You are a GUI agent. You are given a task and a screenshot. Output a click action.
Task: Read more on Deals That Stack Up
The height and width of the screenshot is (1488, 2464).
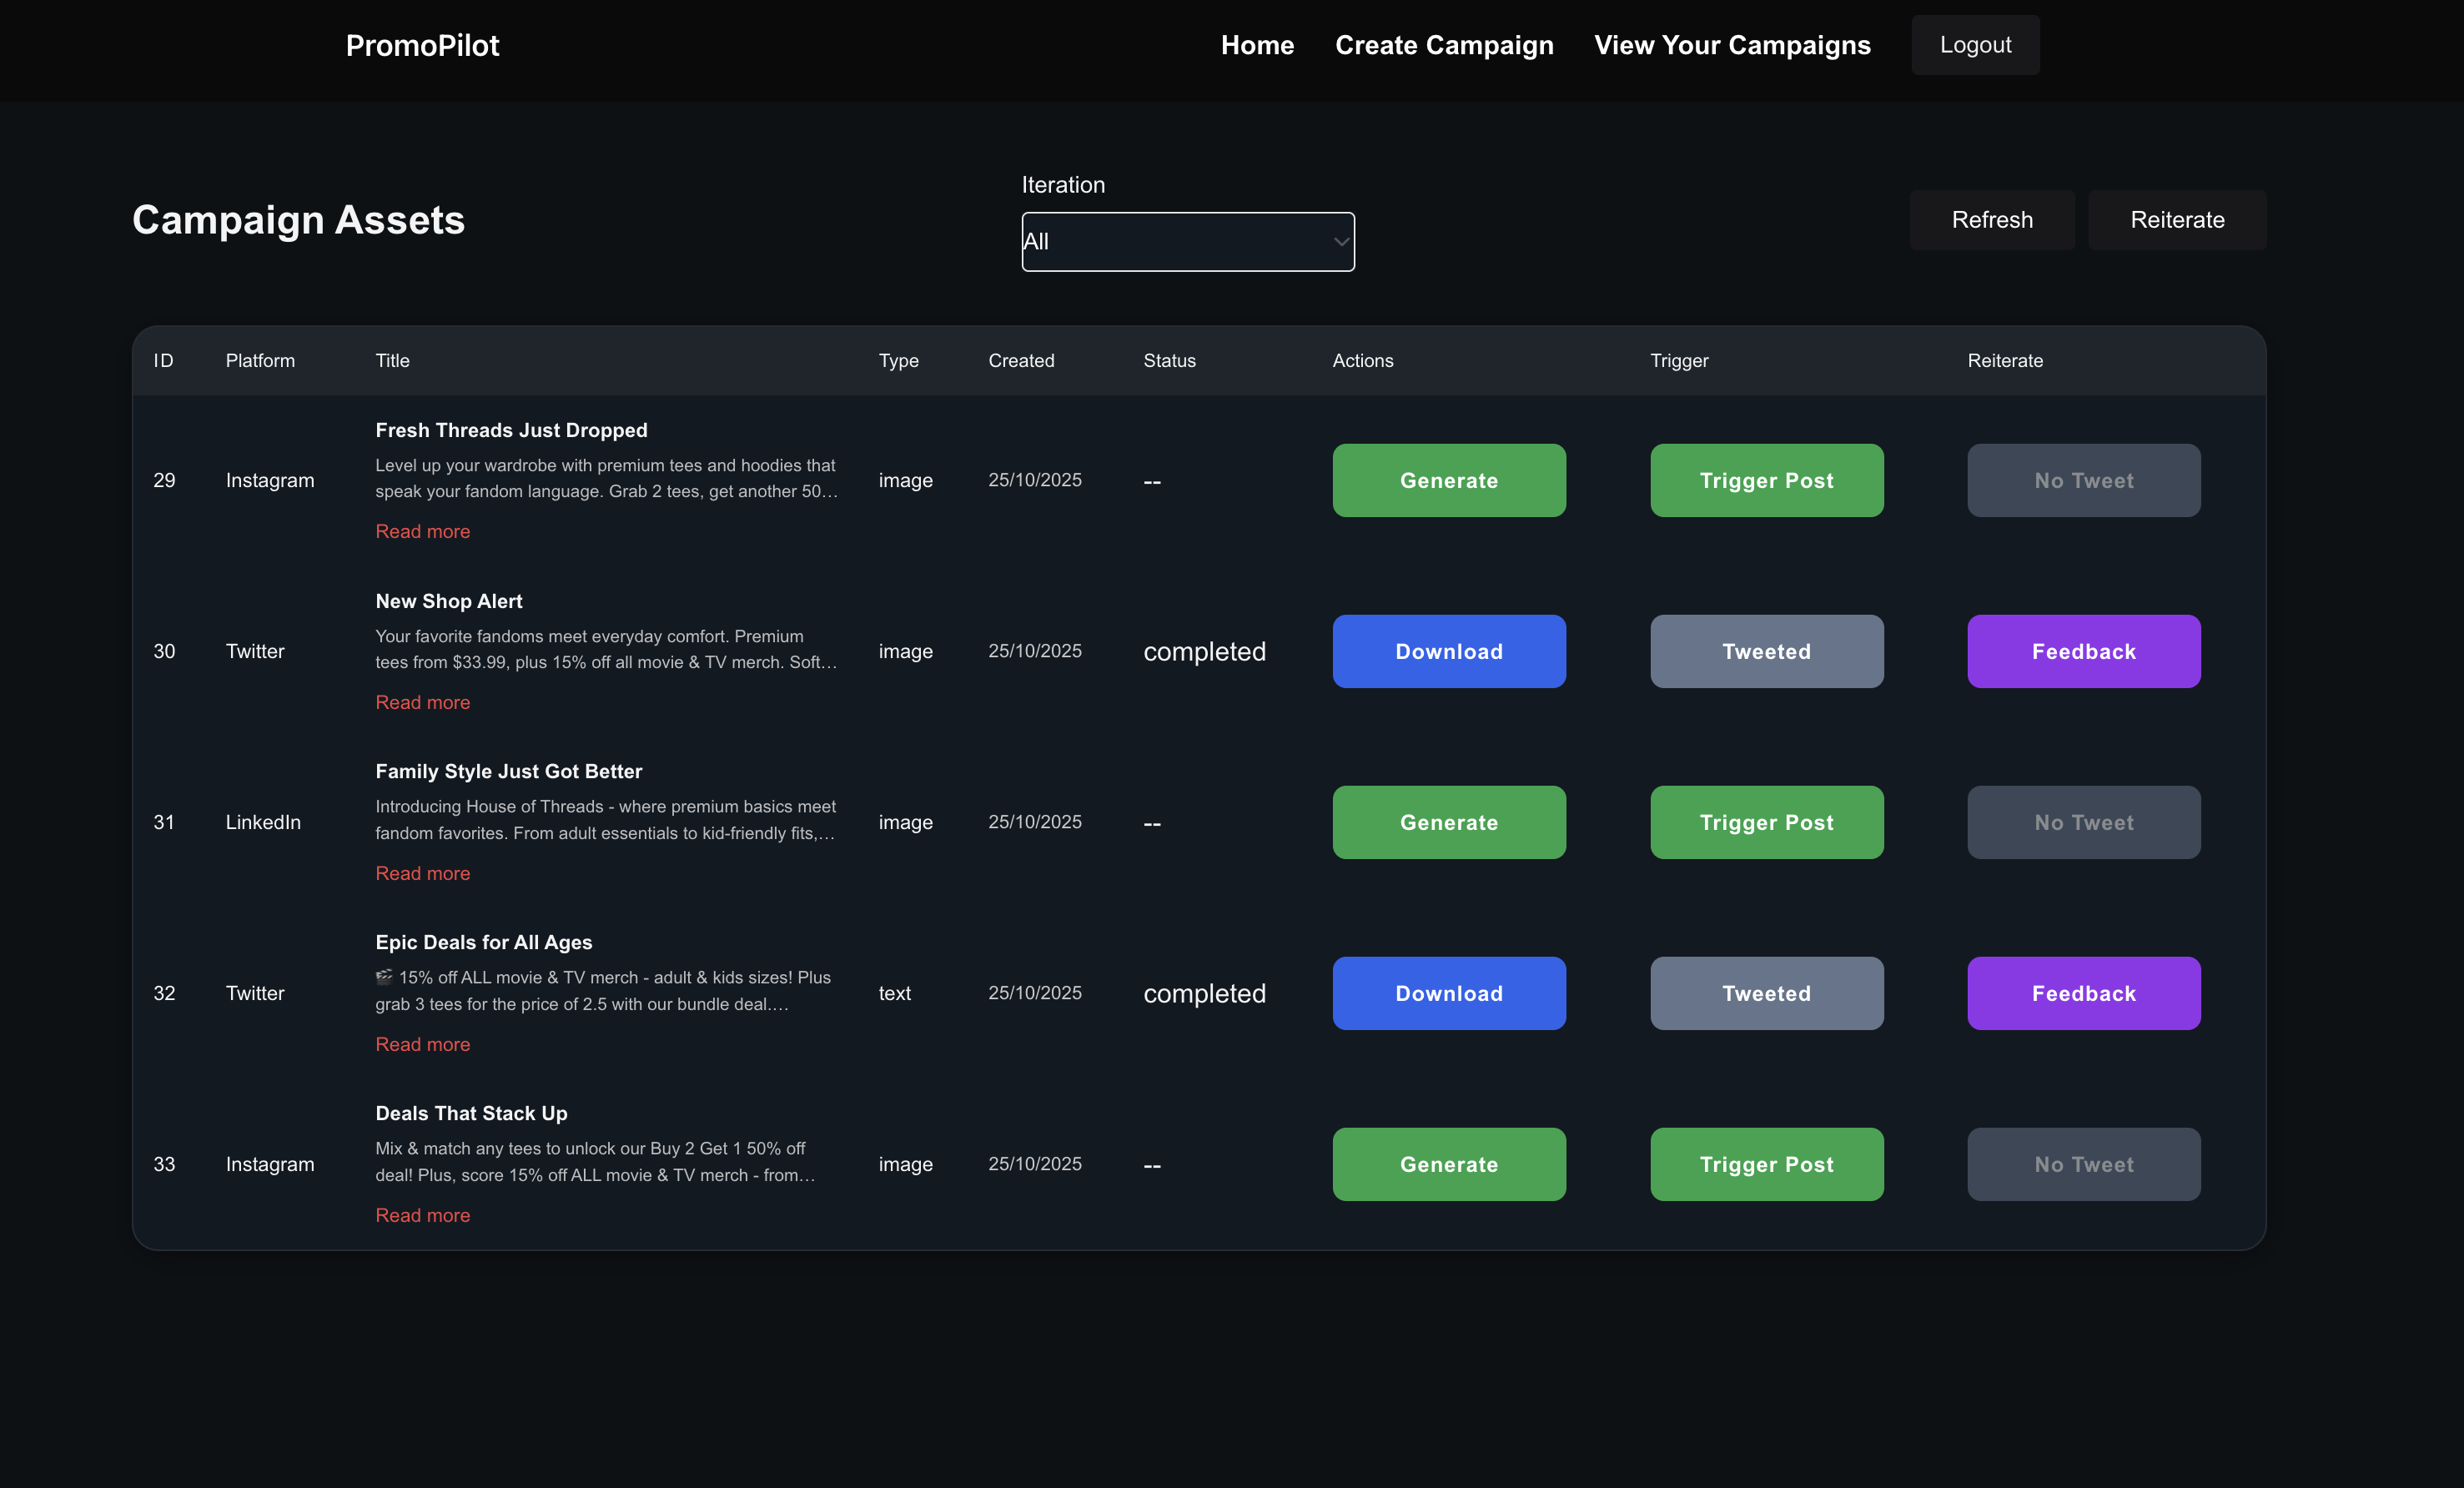[x=422, y=1215]
